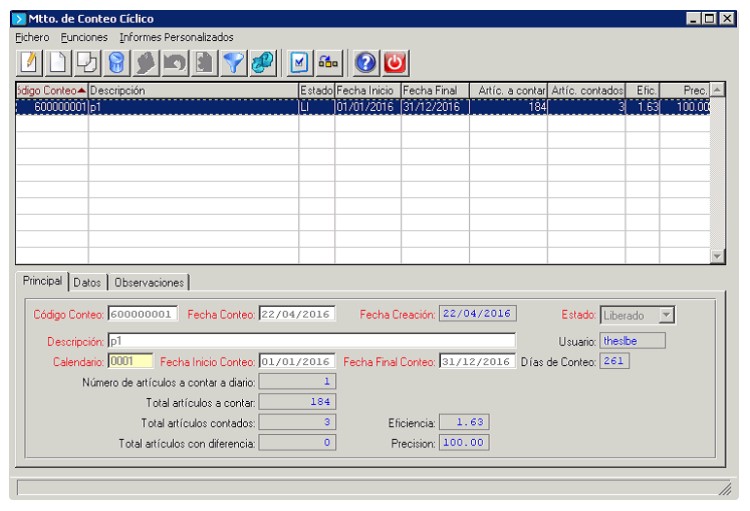Click the Total artículos con diferencia field
750x511 pixels.
pyautogui.click(x=297, y=443)
